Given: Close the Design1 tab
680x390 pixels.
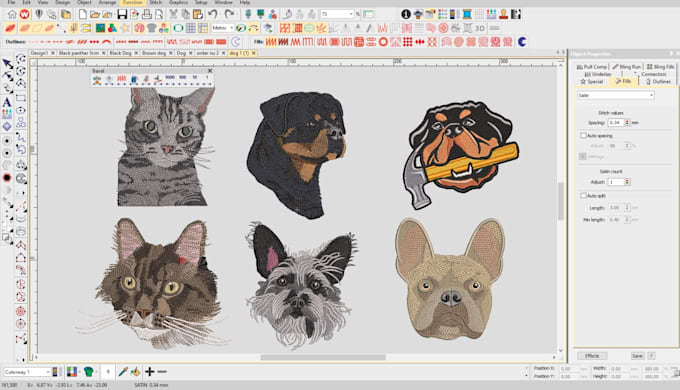Looking at the screenshot, I should point(52,53).
